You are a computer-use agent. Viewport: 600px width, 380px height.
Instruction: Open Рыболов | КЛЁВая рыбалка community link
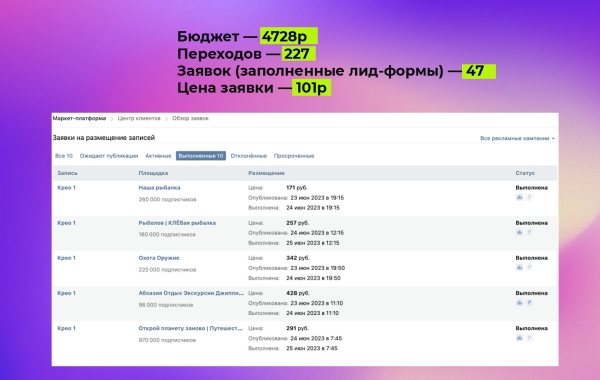click(x=177, y=223)
